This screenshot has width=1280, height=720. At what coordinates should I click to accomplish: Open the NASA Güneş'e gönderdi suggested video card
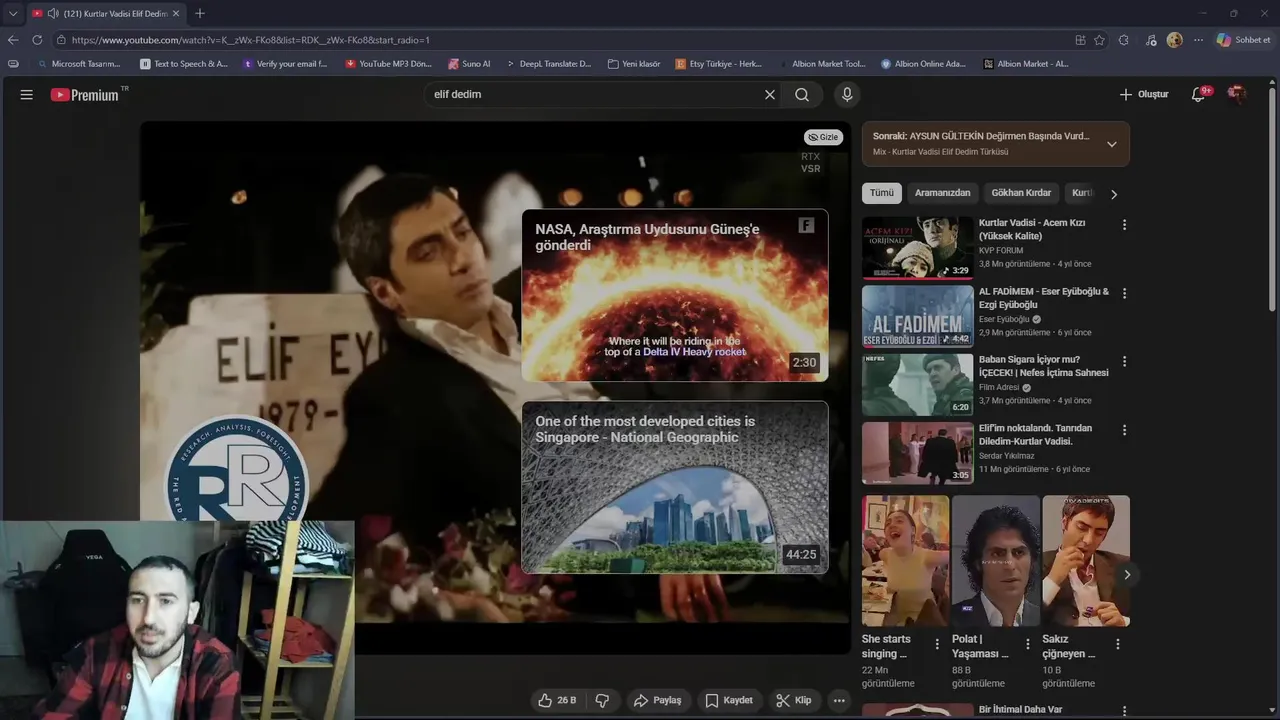[675, 295]
